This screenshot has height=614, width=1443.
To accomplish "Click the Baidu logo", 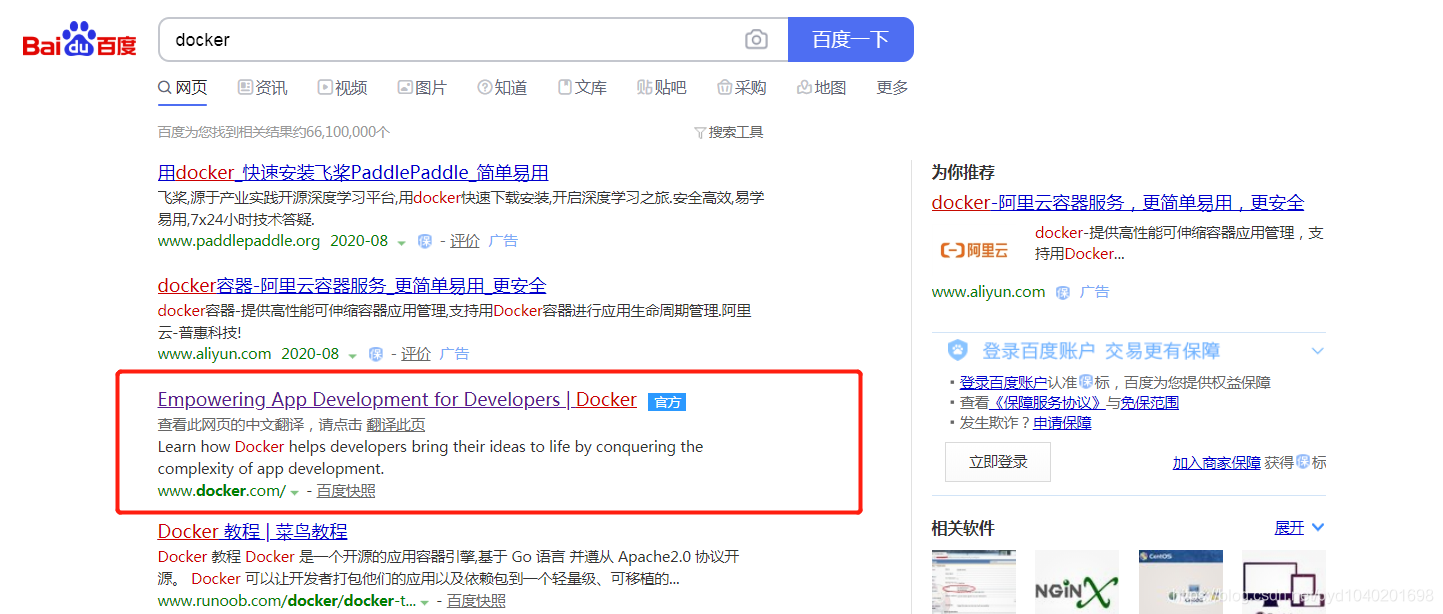I will [x=79, y=40].
